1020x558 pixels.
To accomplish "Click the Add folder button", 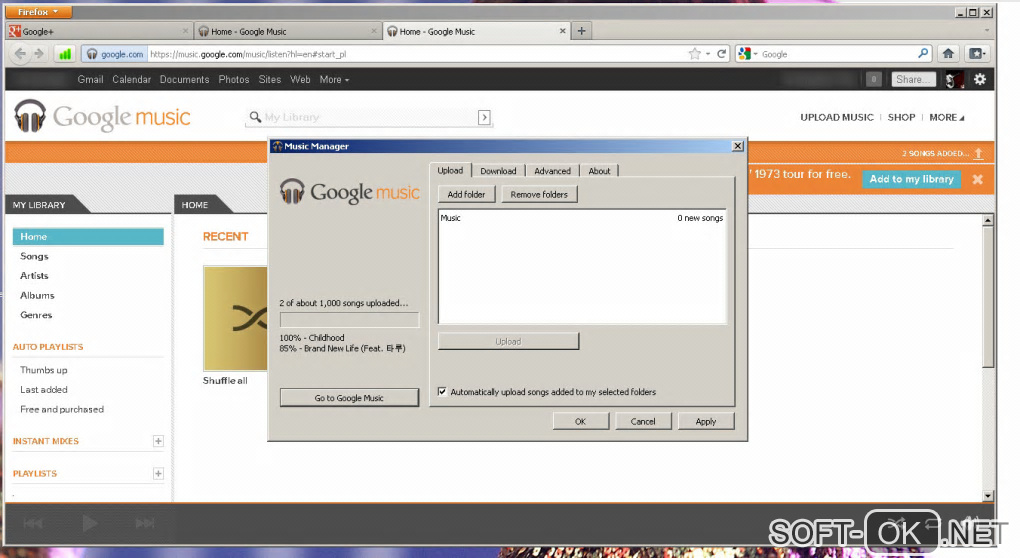I will point(466,194).
